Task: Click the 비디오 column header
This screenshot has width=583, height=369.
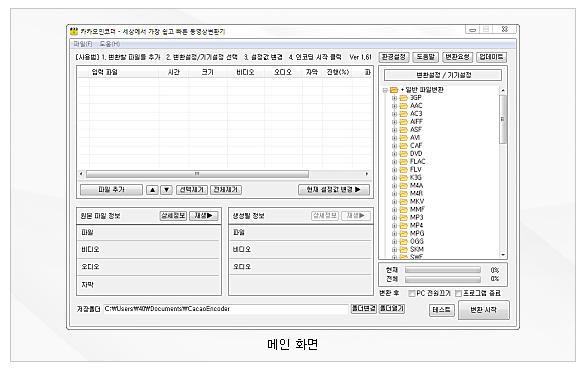Action: point(245,72)
